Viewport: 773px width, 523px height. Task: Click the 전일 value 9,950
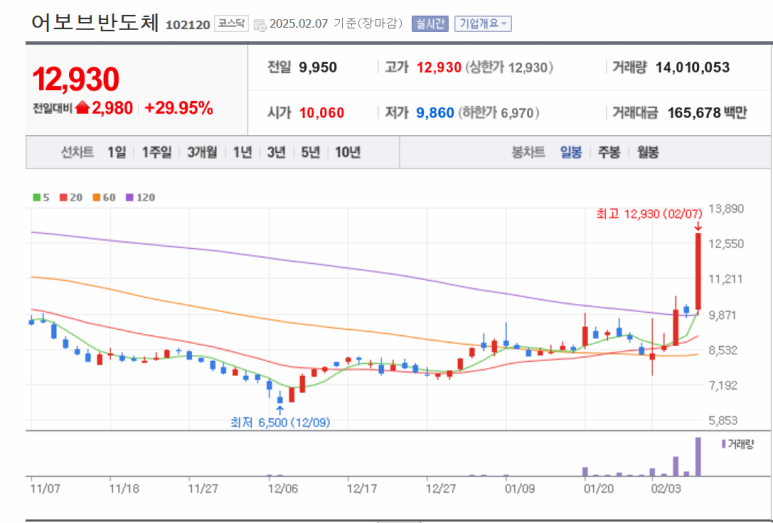[x=318, y=68]
